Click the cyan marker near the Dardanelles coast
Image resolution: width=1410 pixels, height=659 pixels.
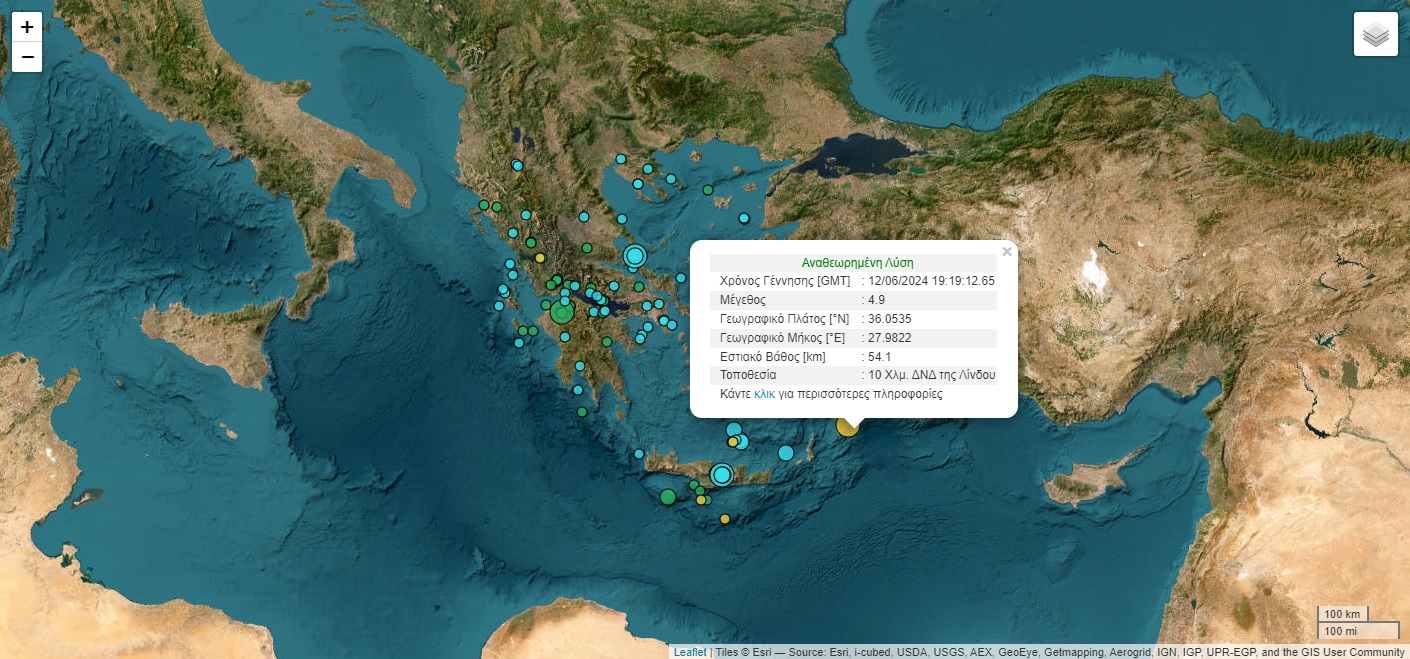744,218
